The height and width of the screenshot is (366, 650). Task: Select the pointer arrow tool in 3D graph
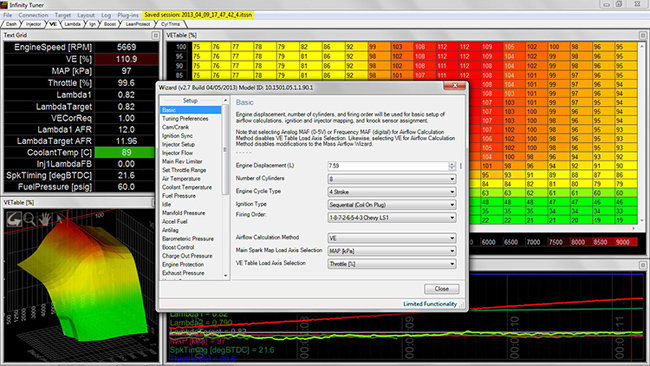point(60,219)
